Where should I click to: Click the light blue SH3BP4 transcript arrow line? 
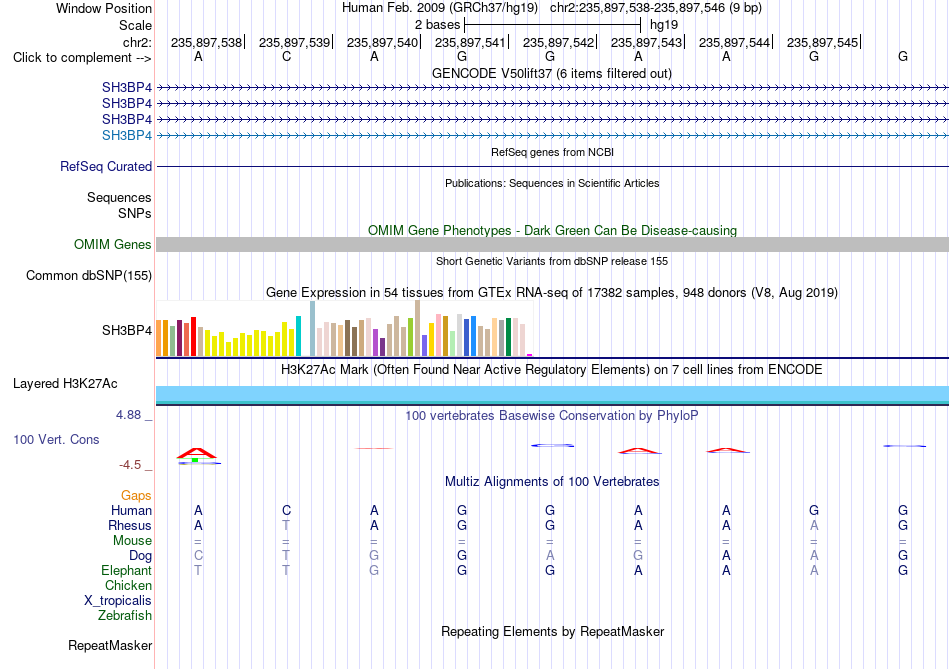click(552, 136)
